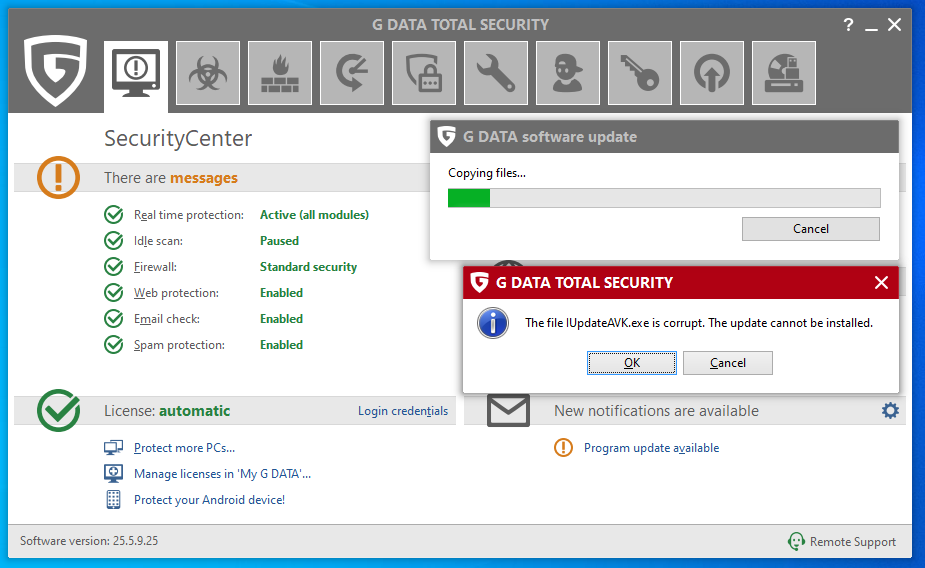Click the Idle scan label
925x568 pixels.
[158, 241]
